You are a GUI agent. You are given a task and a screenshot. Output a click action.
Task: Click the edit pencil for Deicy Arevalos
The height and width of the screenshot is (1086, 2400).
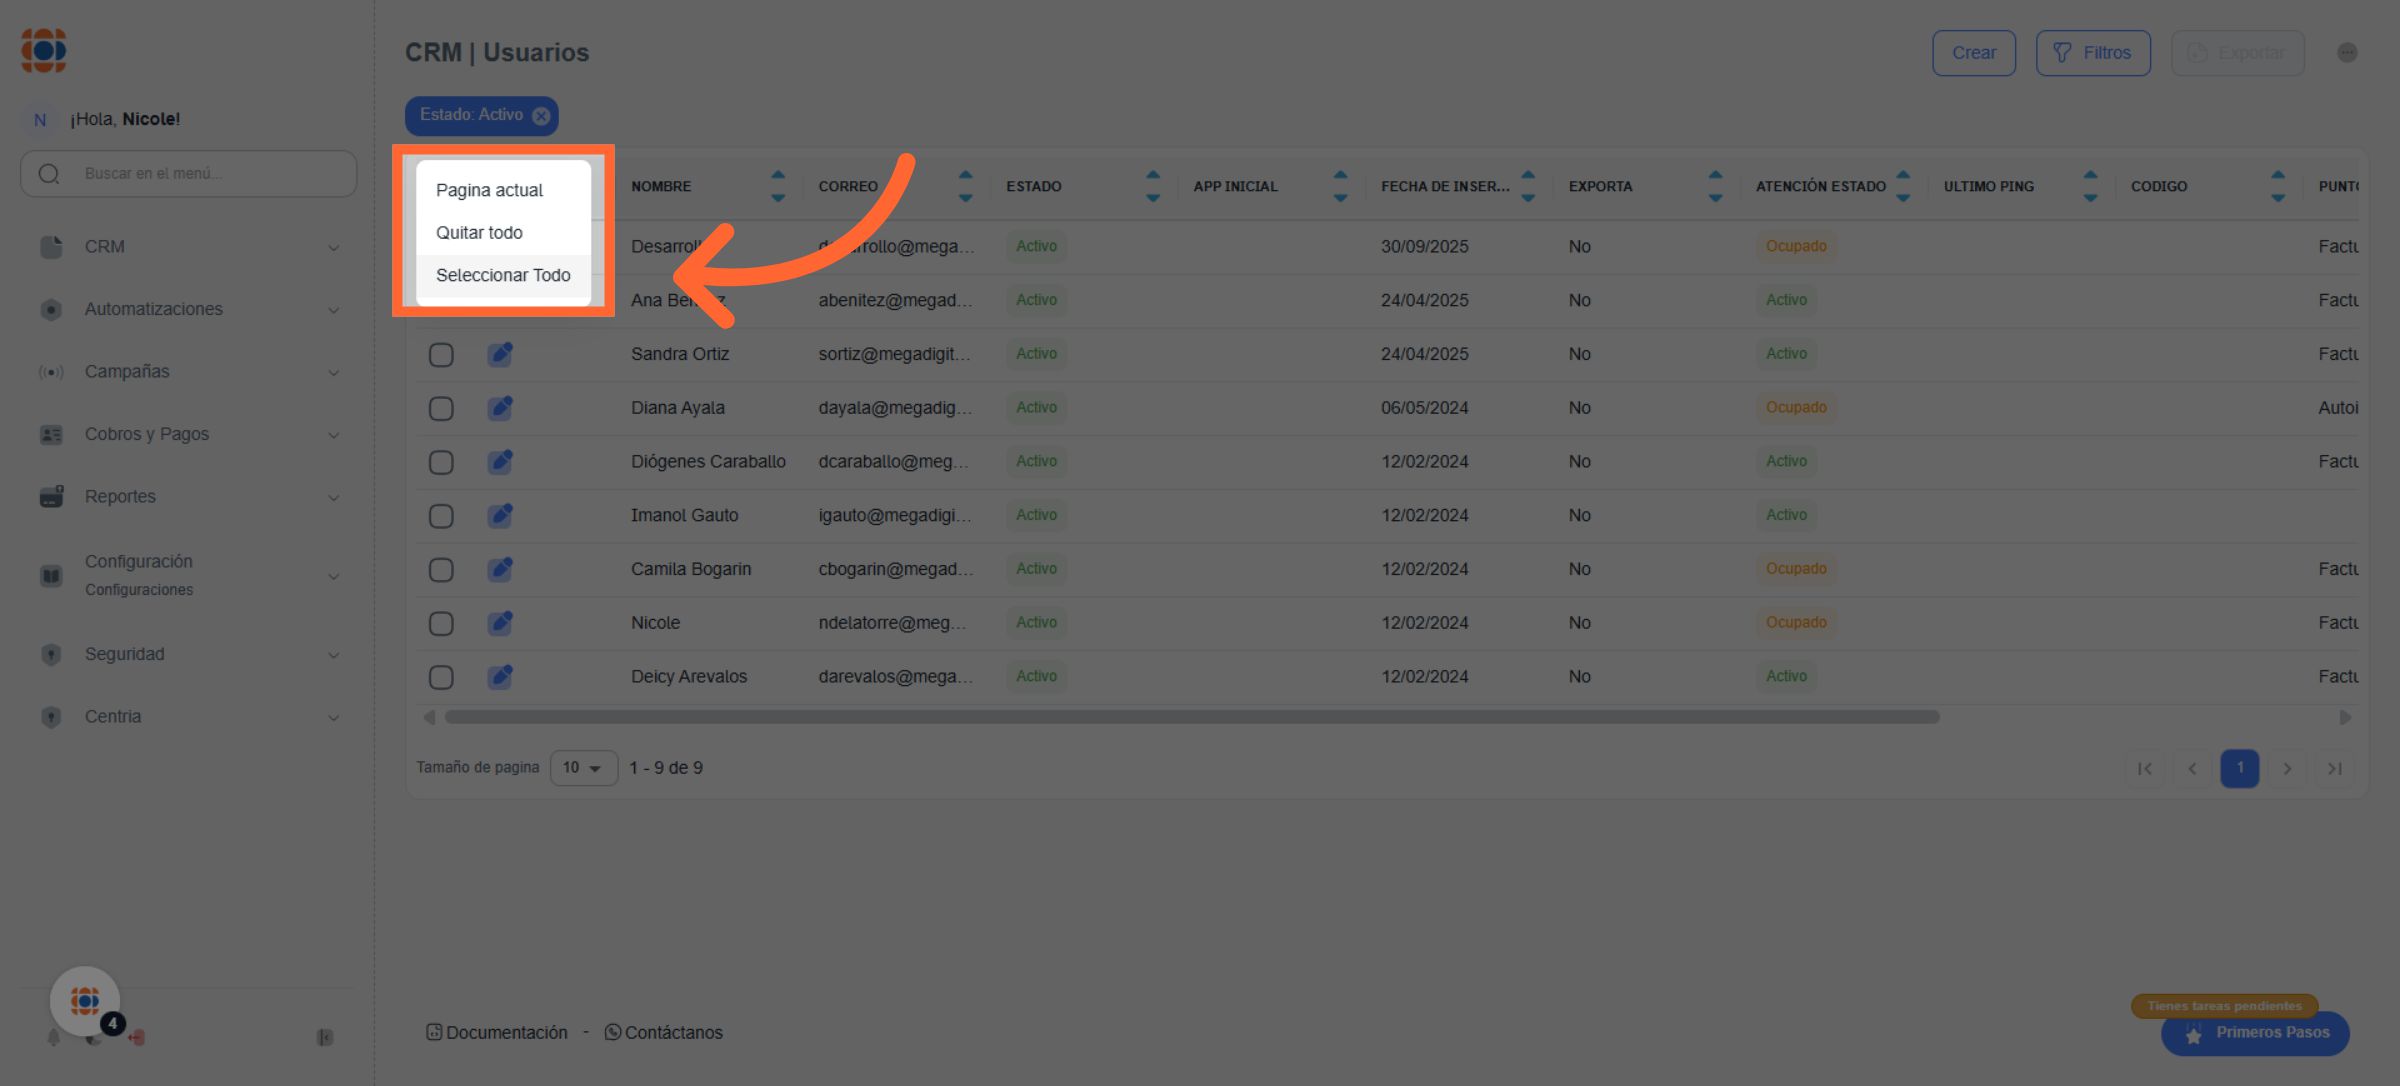click(500, 677)
